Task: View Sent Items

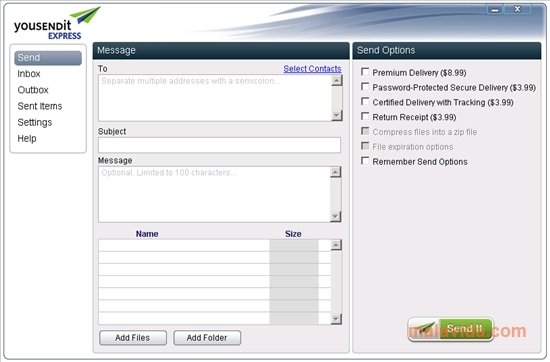Action: [40, 106]
